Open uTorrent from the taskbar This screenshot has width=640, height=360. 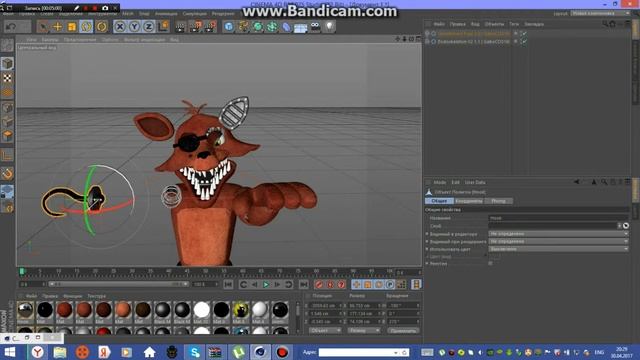click(239, 352)
